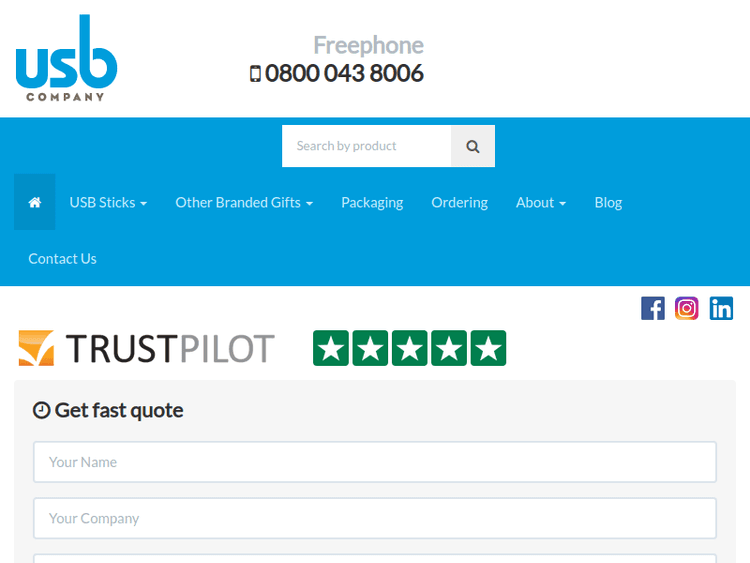Go to the home icon in navbar
The image size is (750, 563).
(x=35, y=202)
